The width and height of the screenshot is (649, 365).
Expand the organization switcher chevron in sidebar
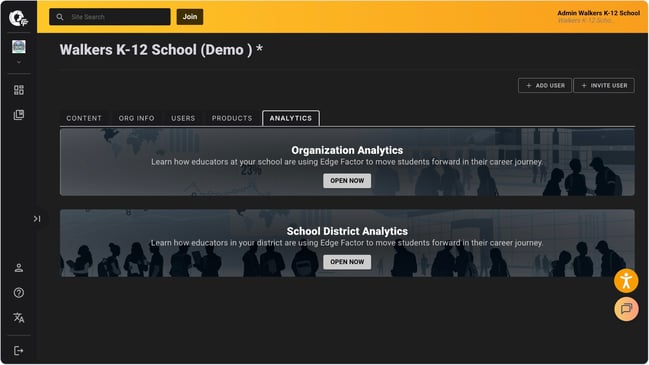coord(19,62)
